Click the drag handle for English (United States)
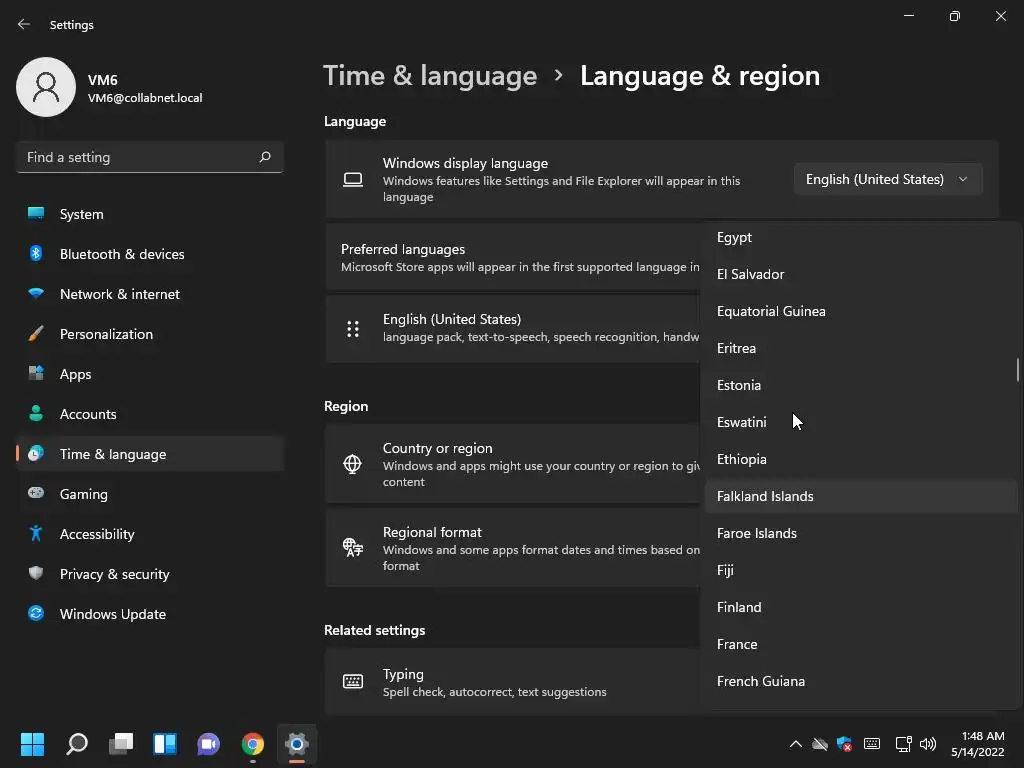 [353, 328]
